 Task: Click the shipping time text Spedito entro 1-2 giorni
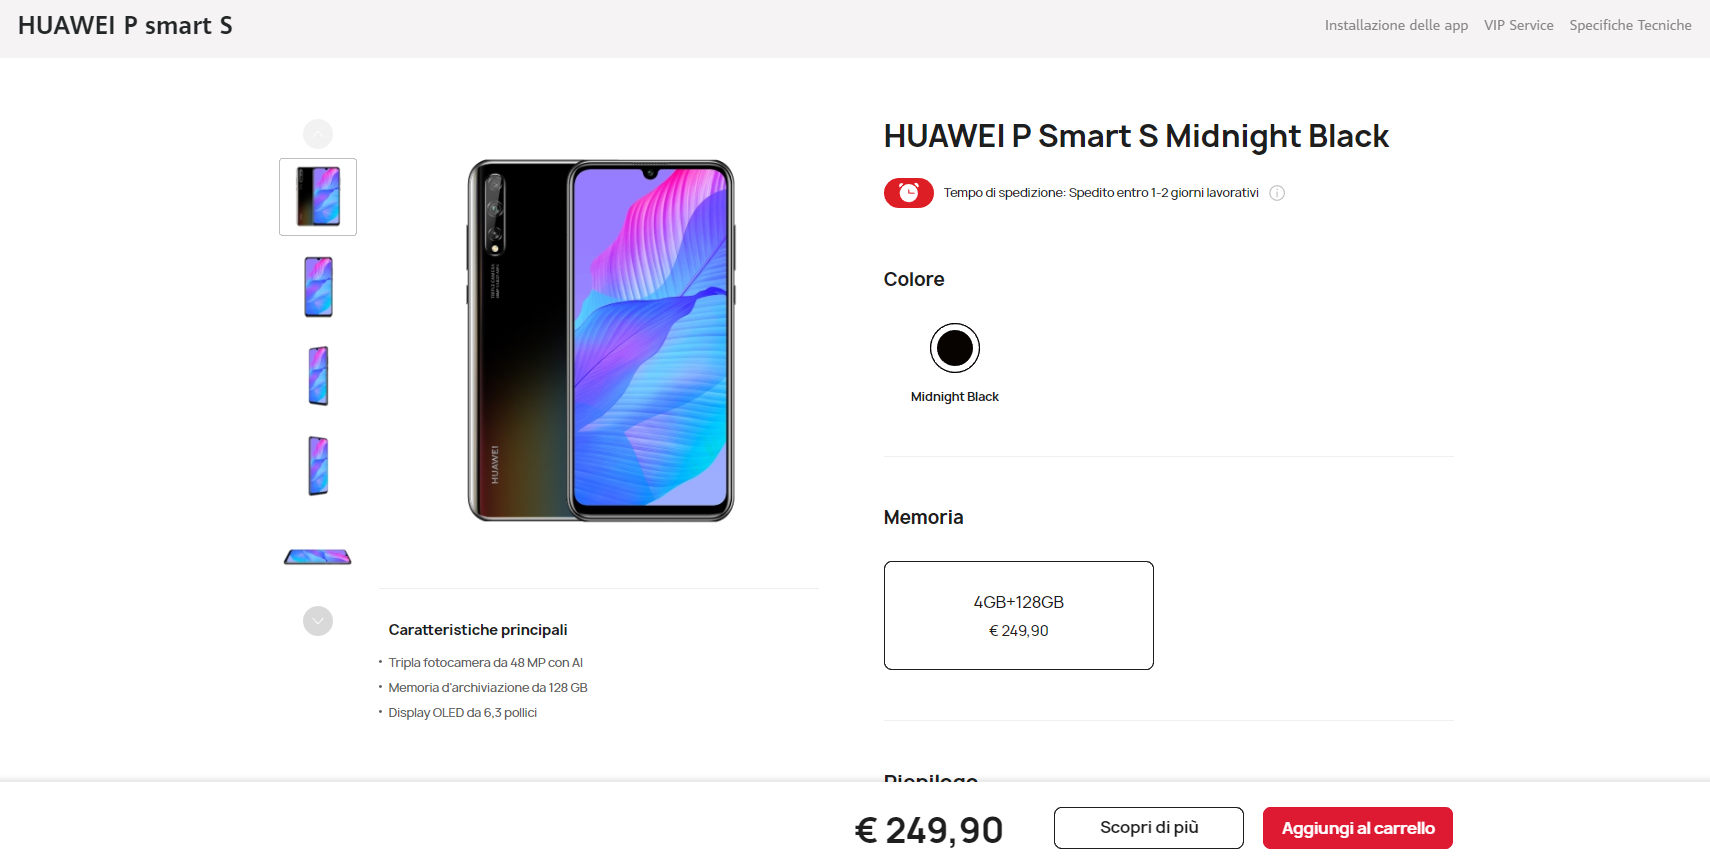pyautogui.click(x=1163, y=193)
